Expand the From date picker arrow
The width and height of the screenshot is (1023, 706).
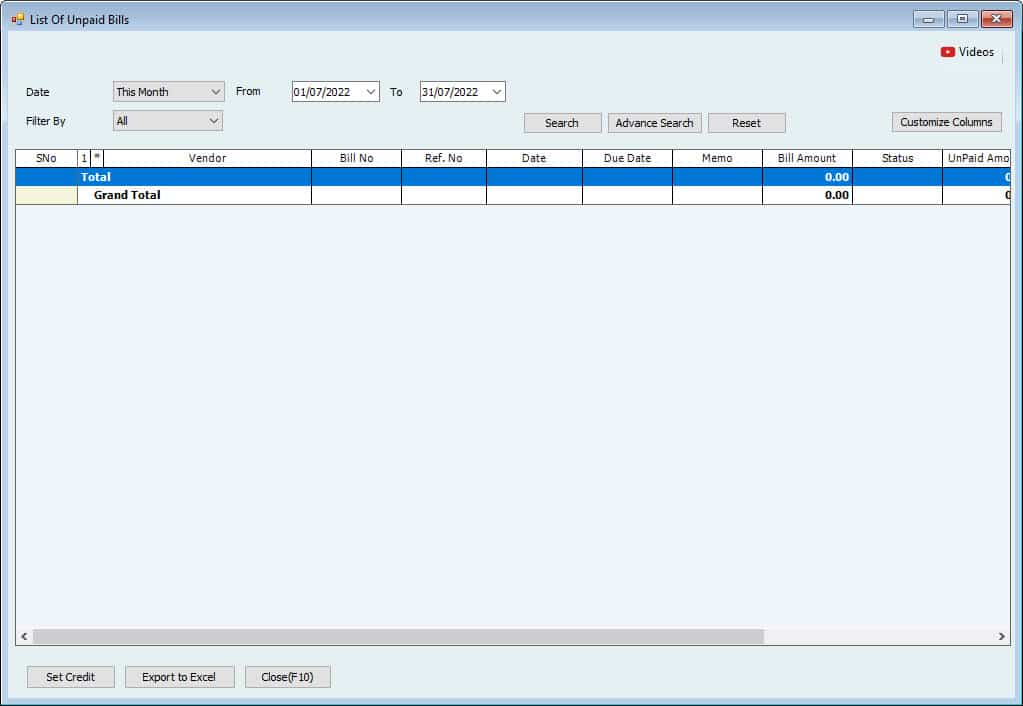371,92
